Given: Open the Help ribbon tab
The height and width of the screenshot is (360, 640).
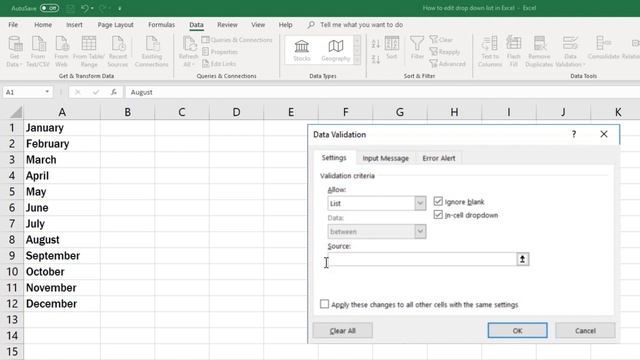Looking at the screenshot, I should (285, 24).
